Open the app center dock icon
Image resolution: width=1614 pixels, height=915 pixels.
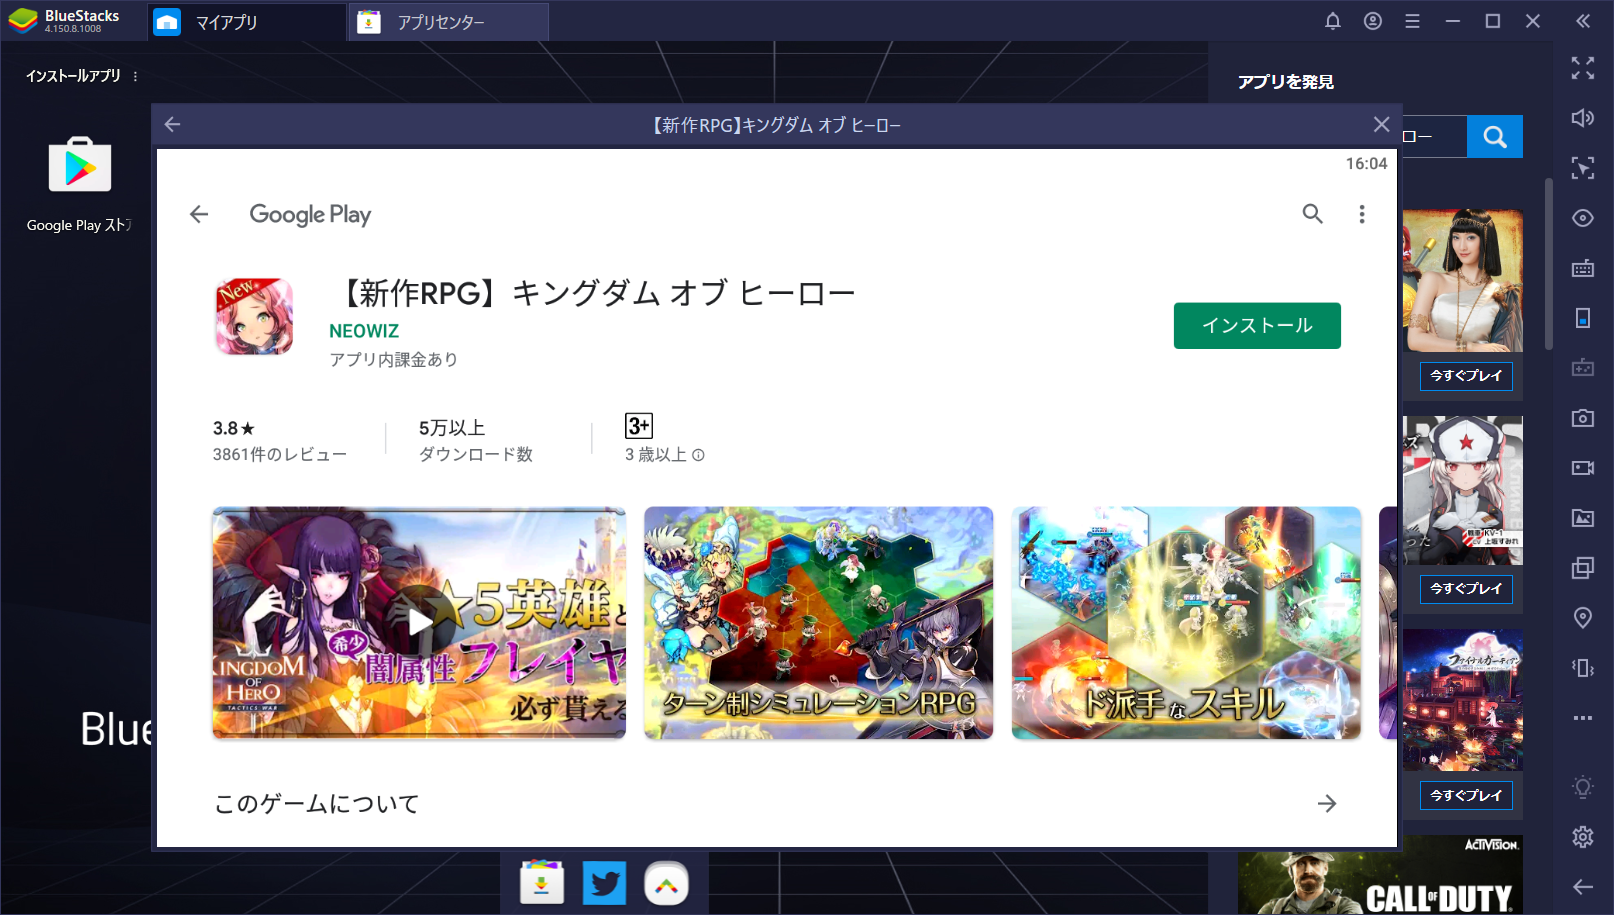542,884
